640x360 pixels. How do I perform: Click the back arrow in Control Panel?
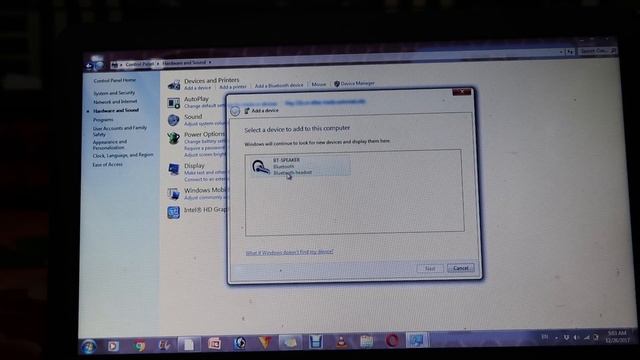point(90,65)
